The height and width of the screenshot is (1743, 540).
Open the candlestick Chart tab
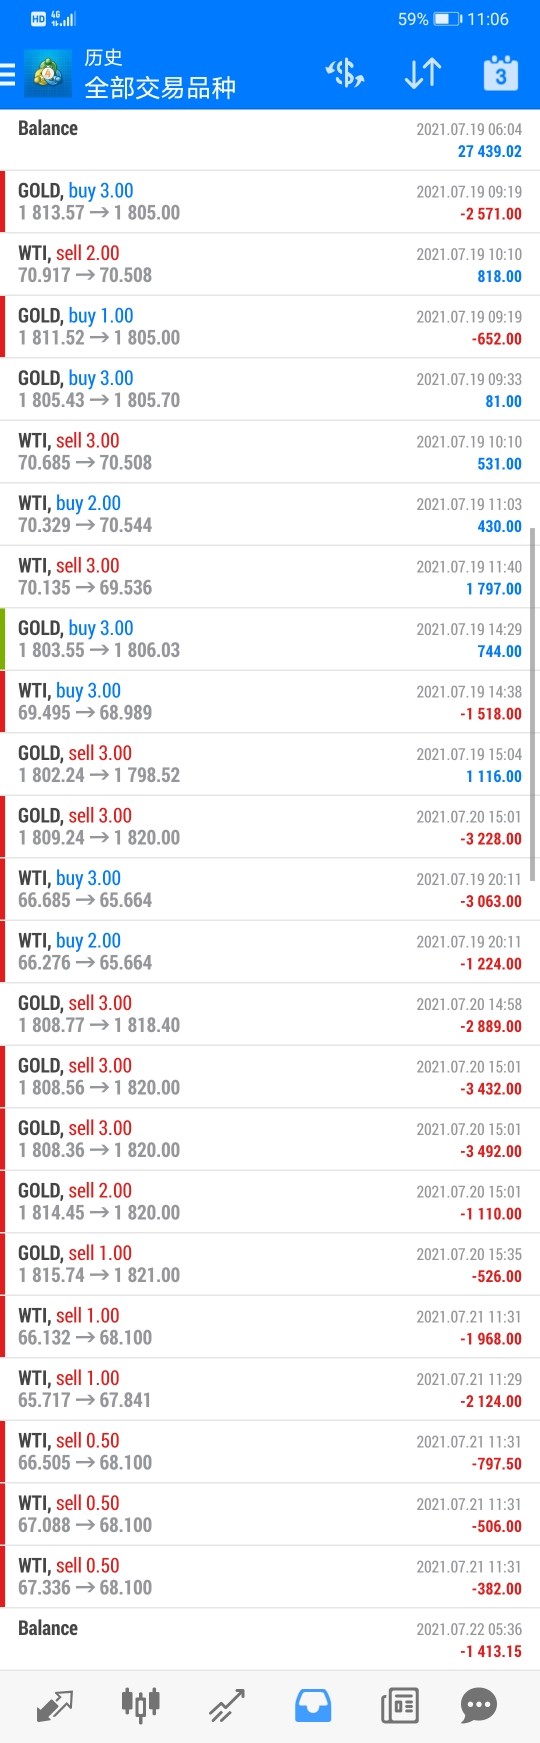tap(140, 1705)
